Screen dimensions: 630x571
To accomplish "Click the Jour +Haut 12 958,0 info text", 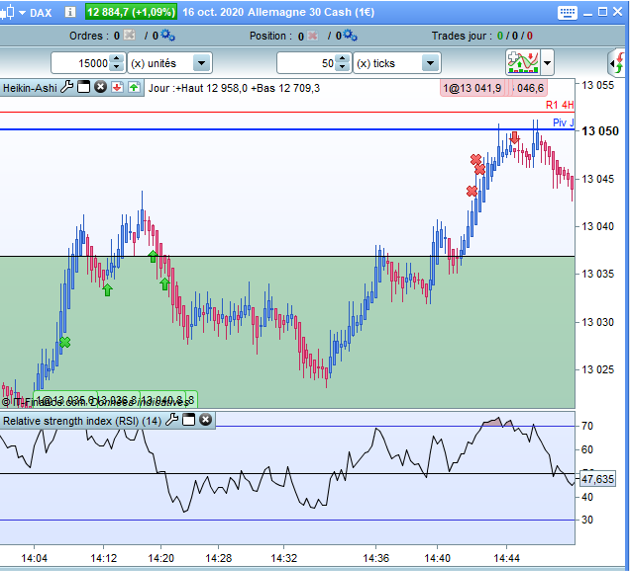I will (234, 88).
